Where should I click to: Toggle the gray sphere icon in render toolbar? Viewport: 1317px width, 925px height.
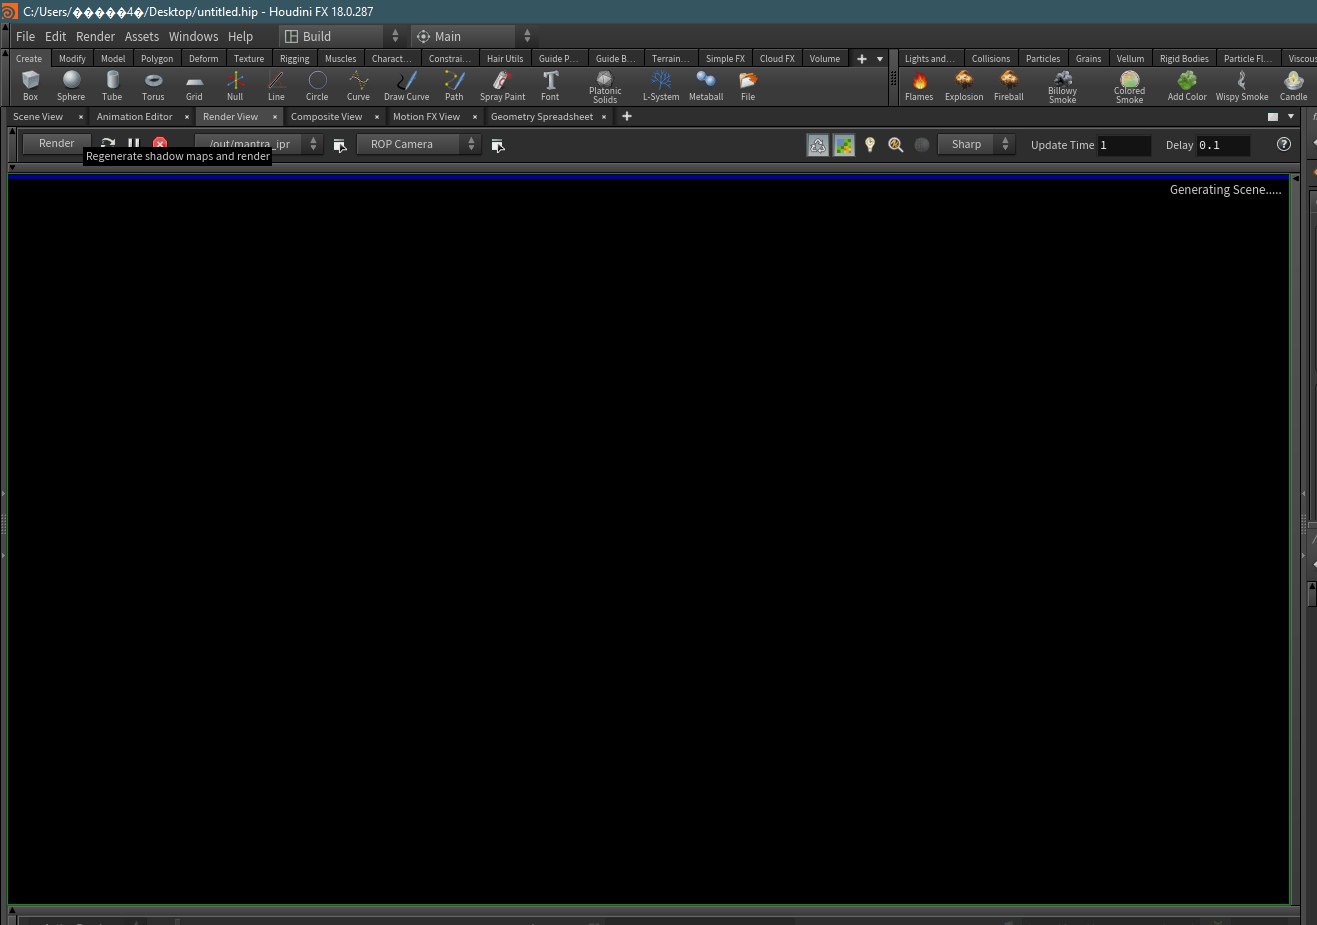pyautogui.click(x=922, y=145)
